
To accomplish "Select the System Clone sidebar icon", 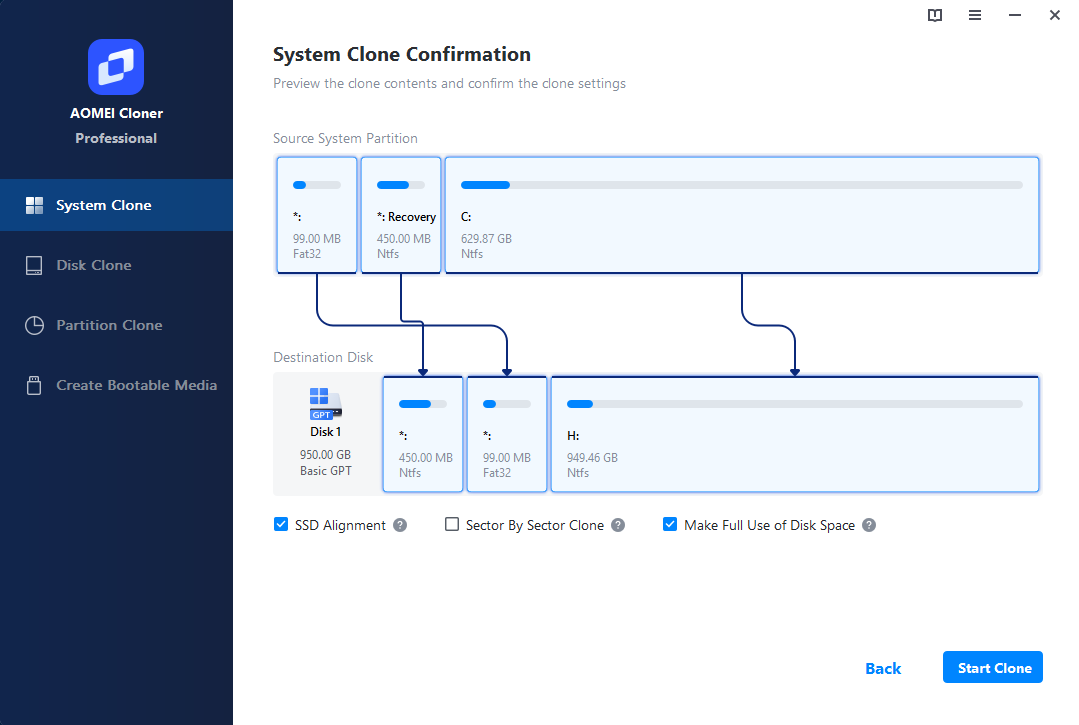I will coord(34,205).
